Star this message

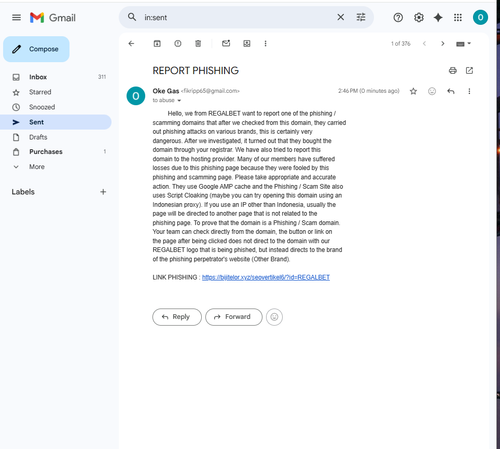pos(413,91)
